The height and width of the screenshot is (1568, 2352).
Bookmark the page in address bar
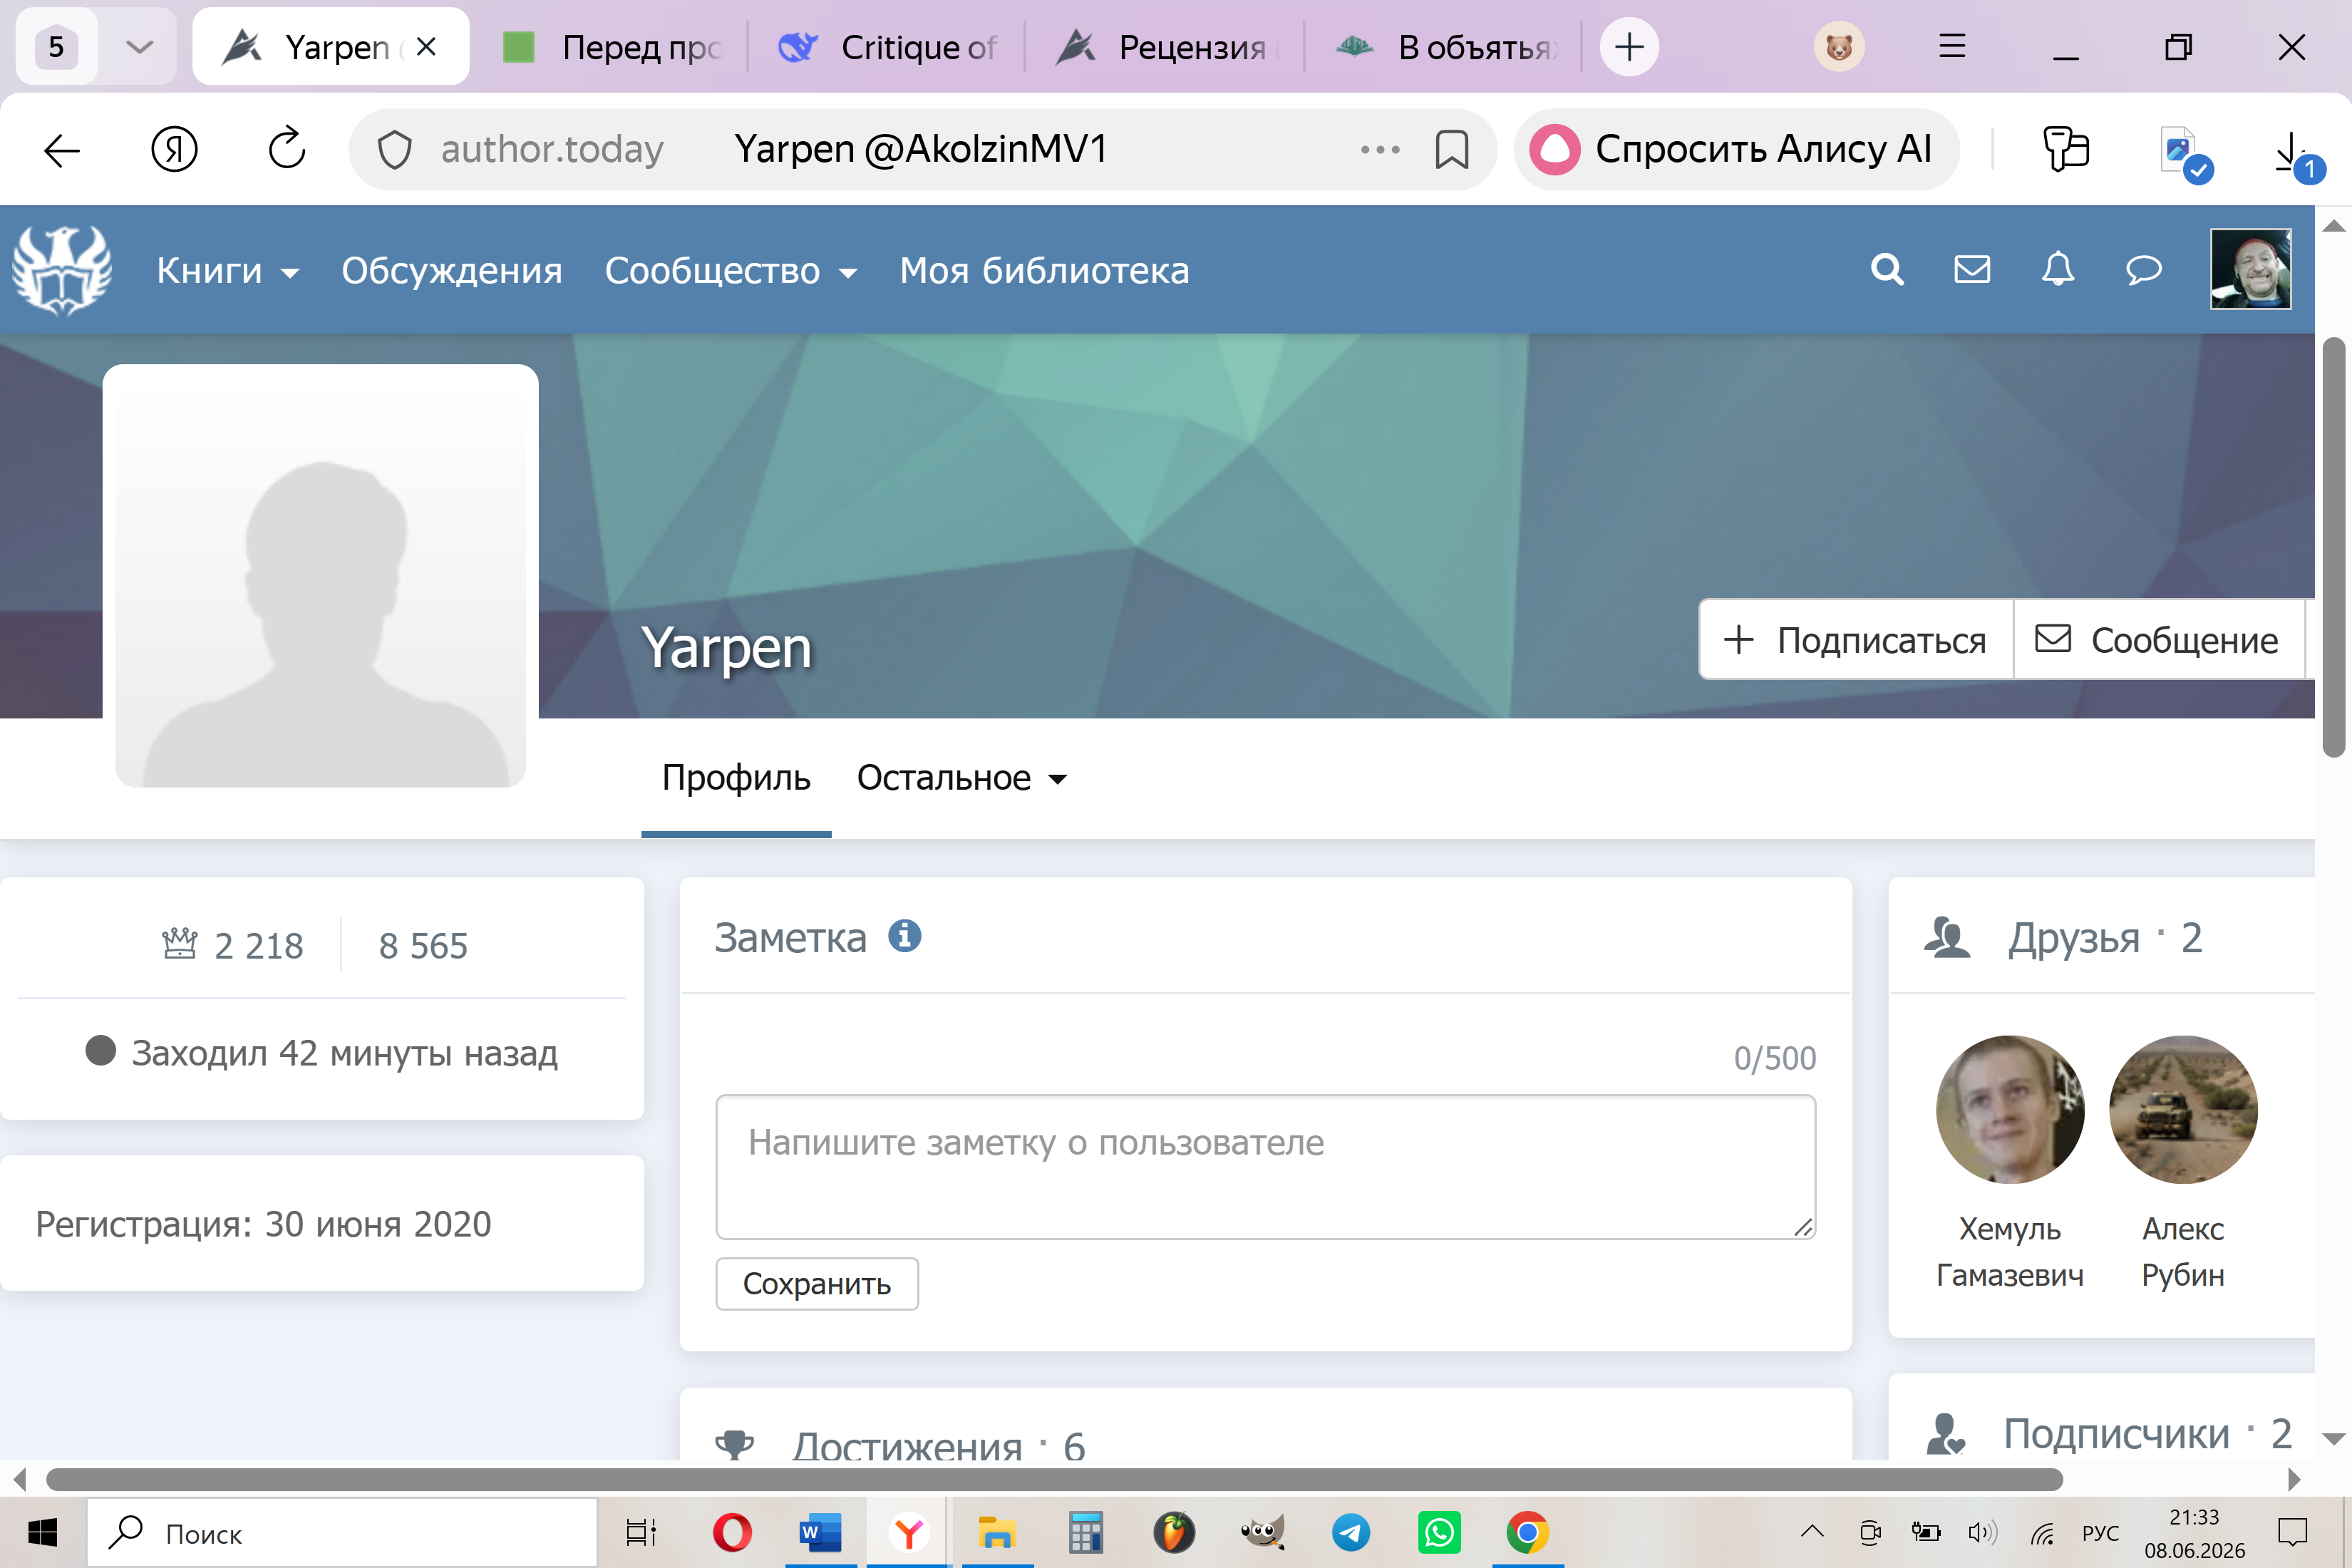[1451, 150]
